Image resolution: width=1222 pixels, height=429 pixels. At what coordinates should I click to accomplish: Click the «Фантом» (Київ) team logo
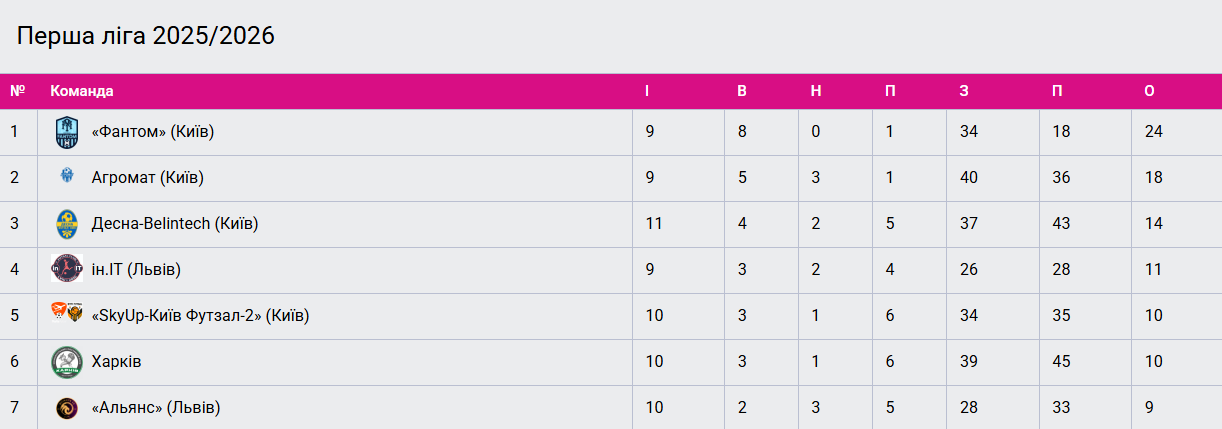click(x=67, y=132)
